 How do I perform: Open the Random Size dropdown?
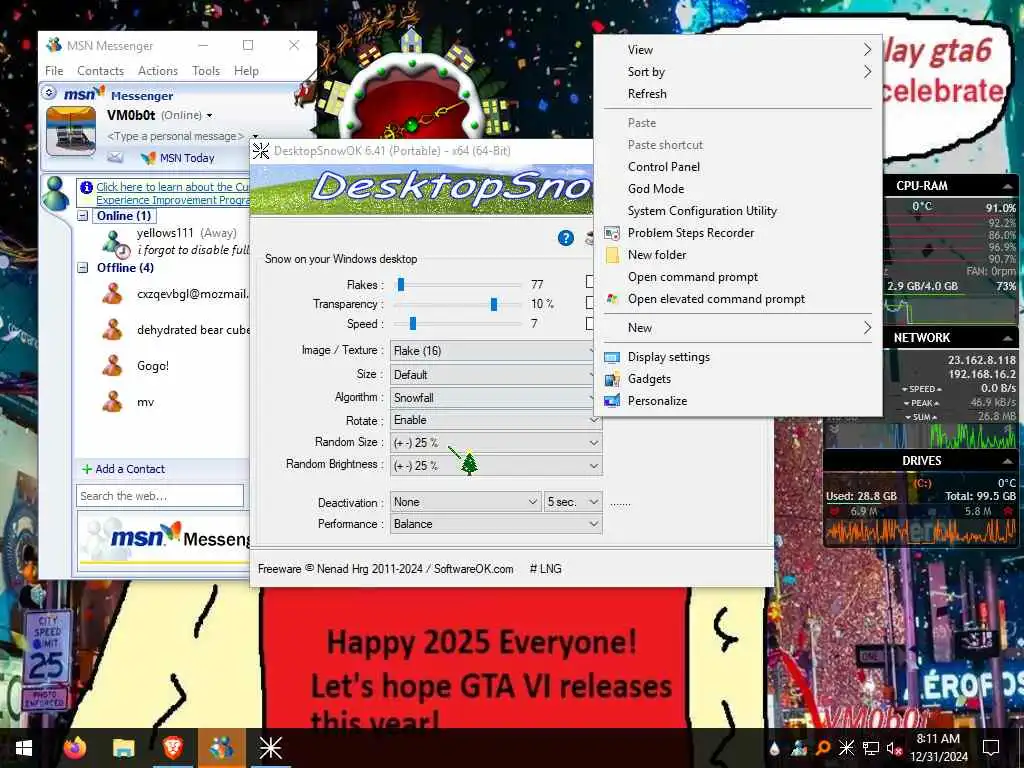point(496,443)
